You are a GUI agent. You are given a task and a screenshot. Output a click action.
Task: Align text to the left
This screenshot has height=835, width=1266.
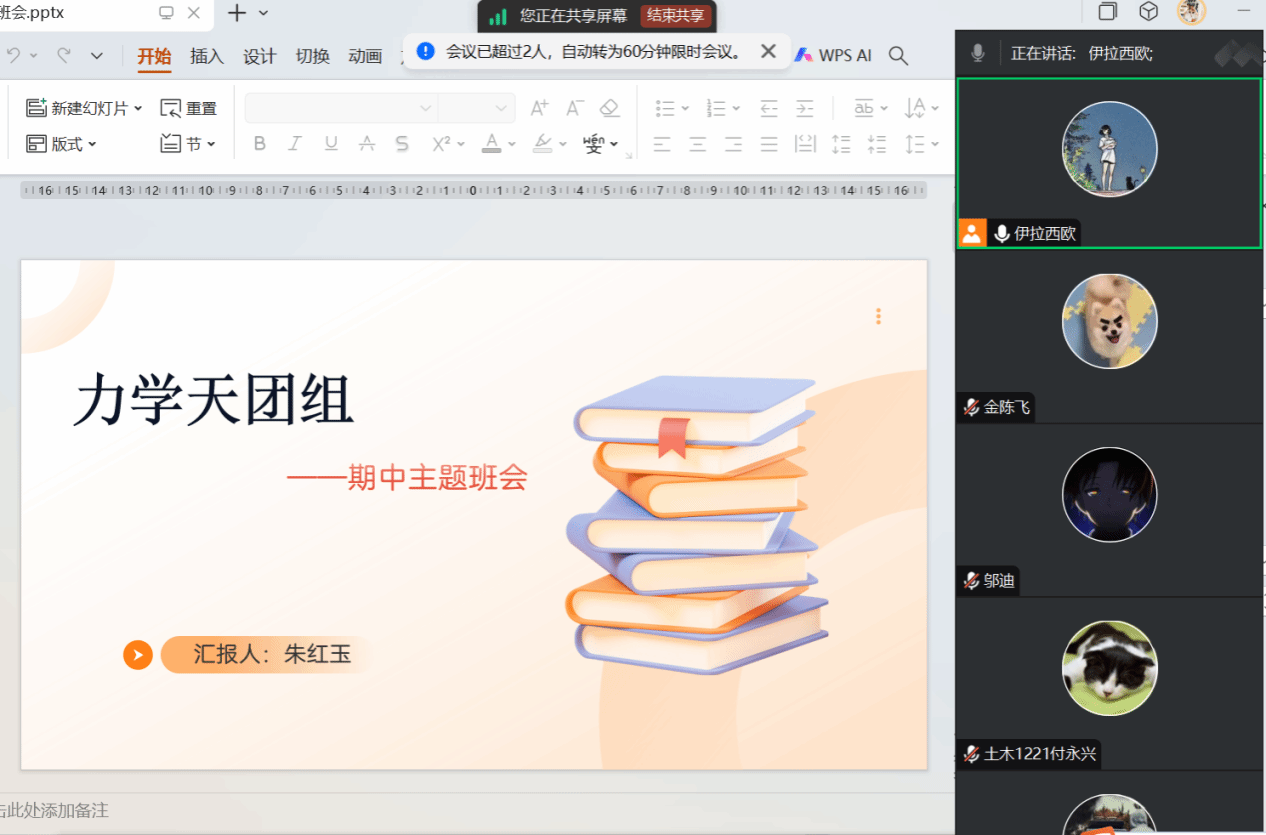662,144
